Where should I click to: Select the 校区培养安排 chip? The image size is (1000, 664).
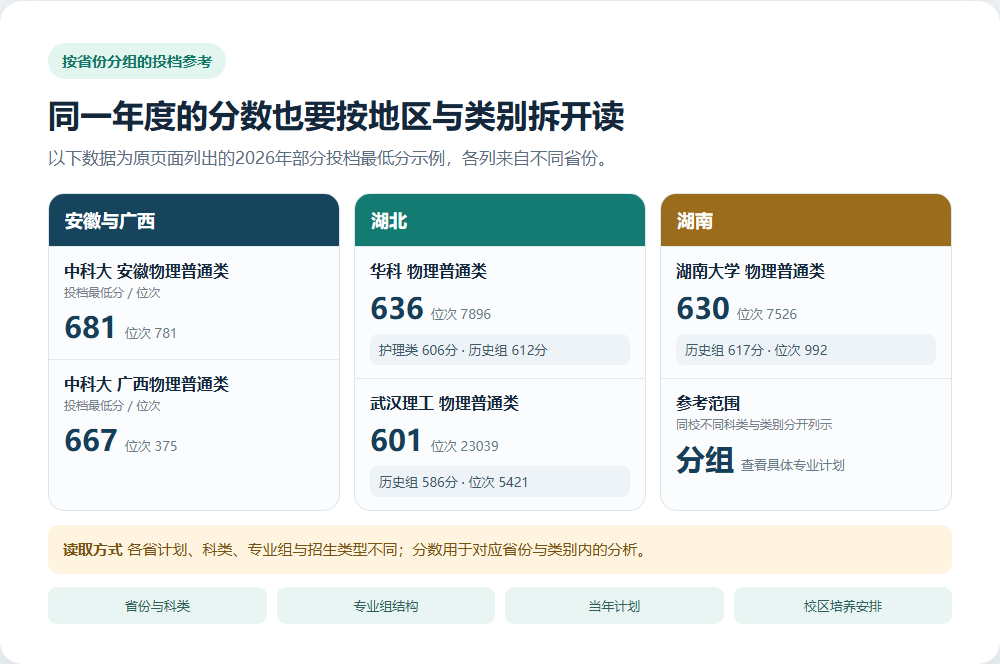coord(842,605)
